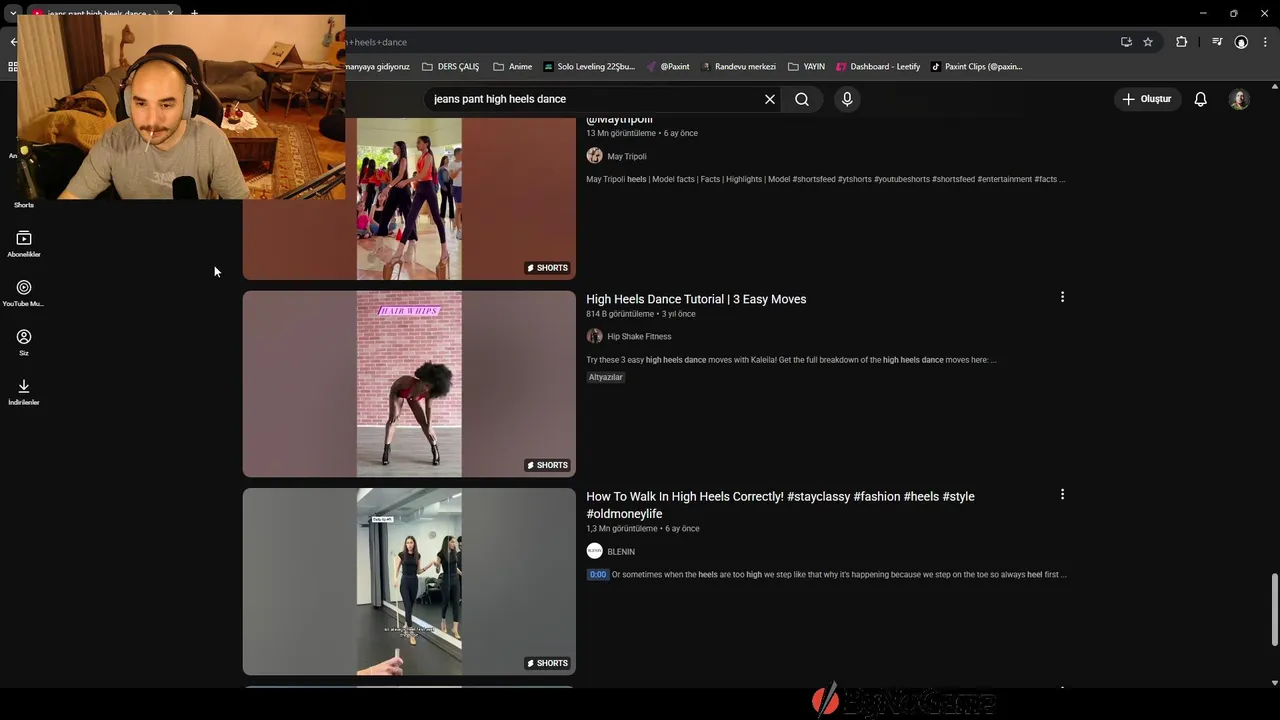Screen dimensions: 1280x720
Task: Click May Tripoli channel avatar
Action: click(594, 156)
